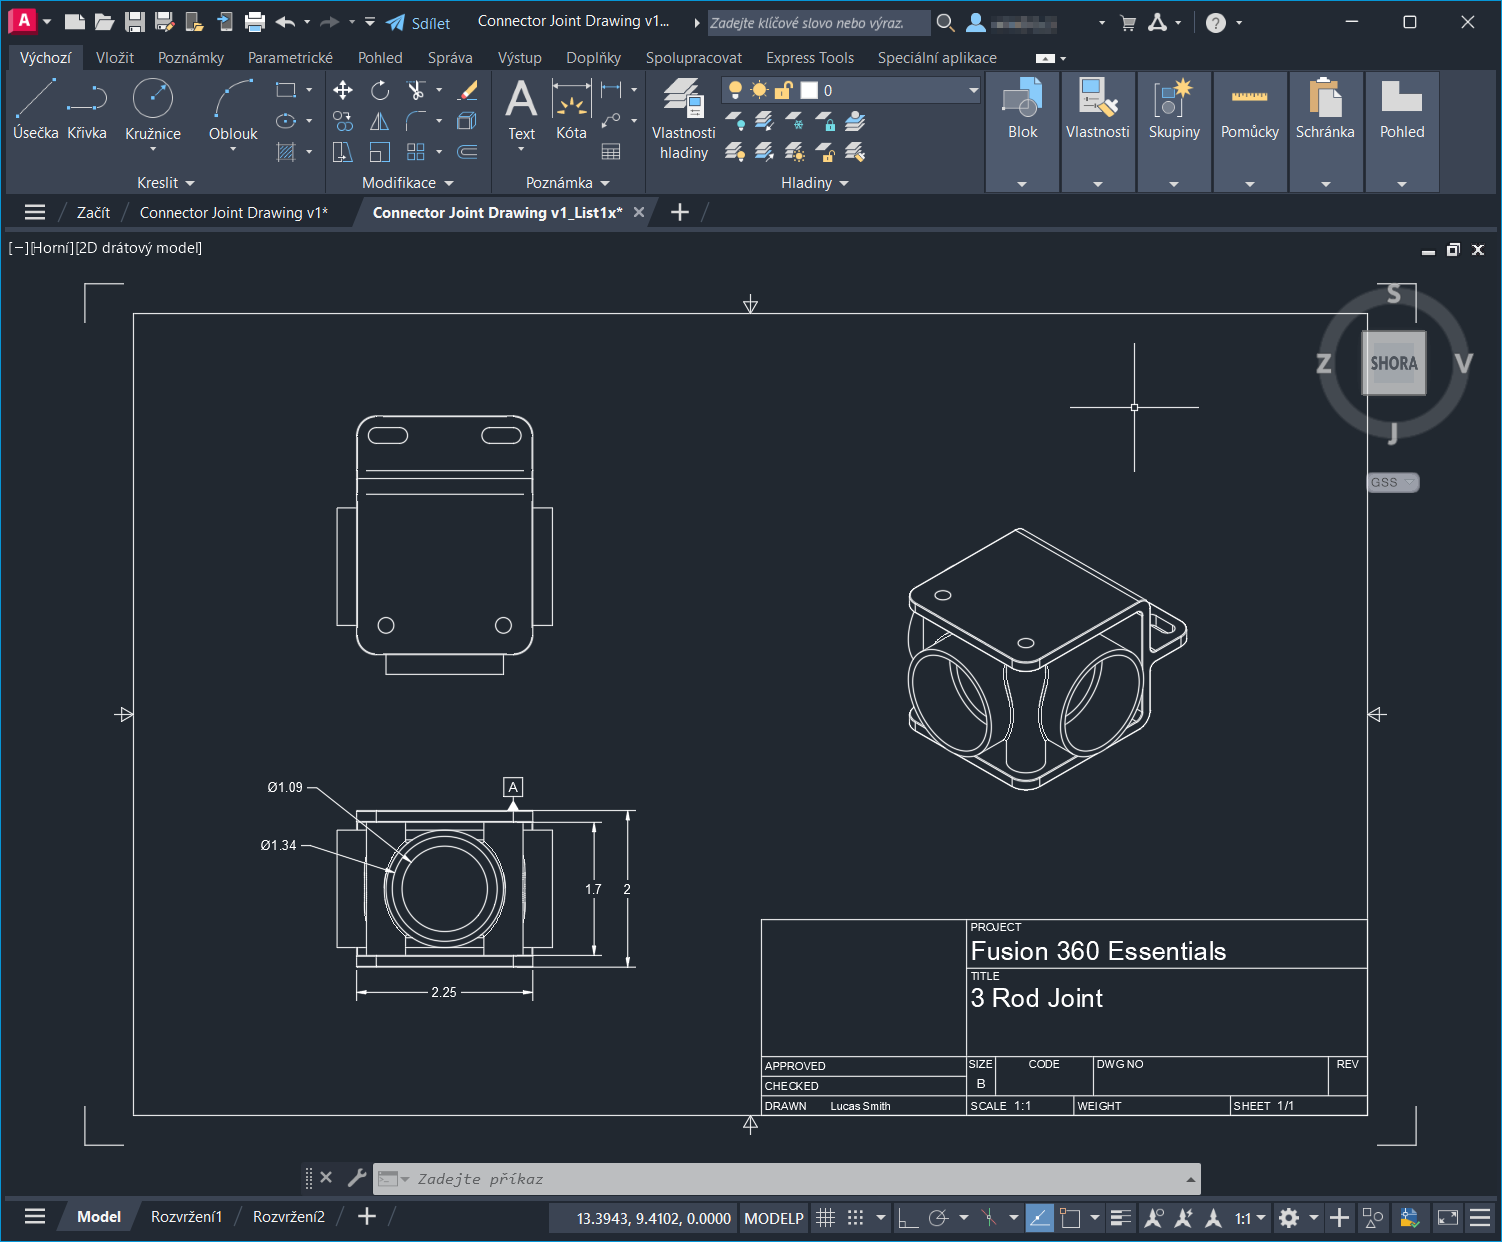
Task: Click the Erase tool icon
Action: click(467, 91)
